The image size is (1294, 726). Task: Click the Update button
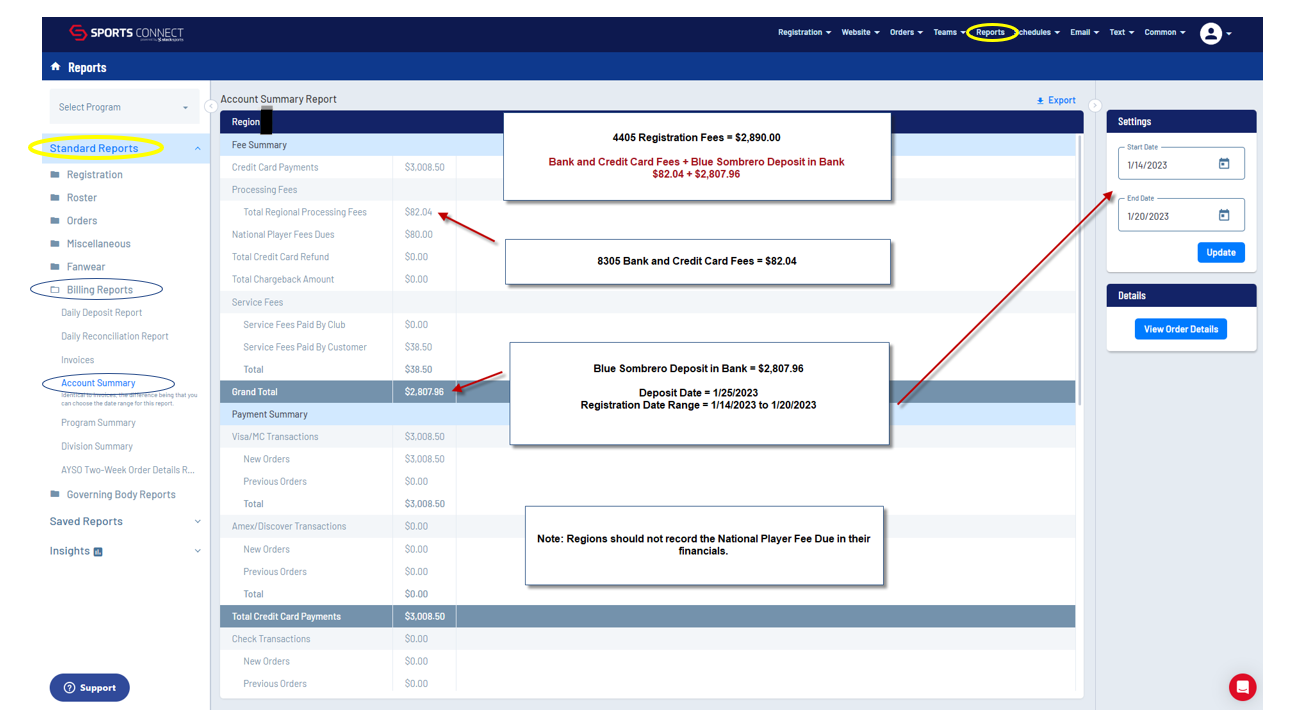tap(1220, 252)
